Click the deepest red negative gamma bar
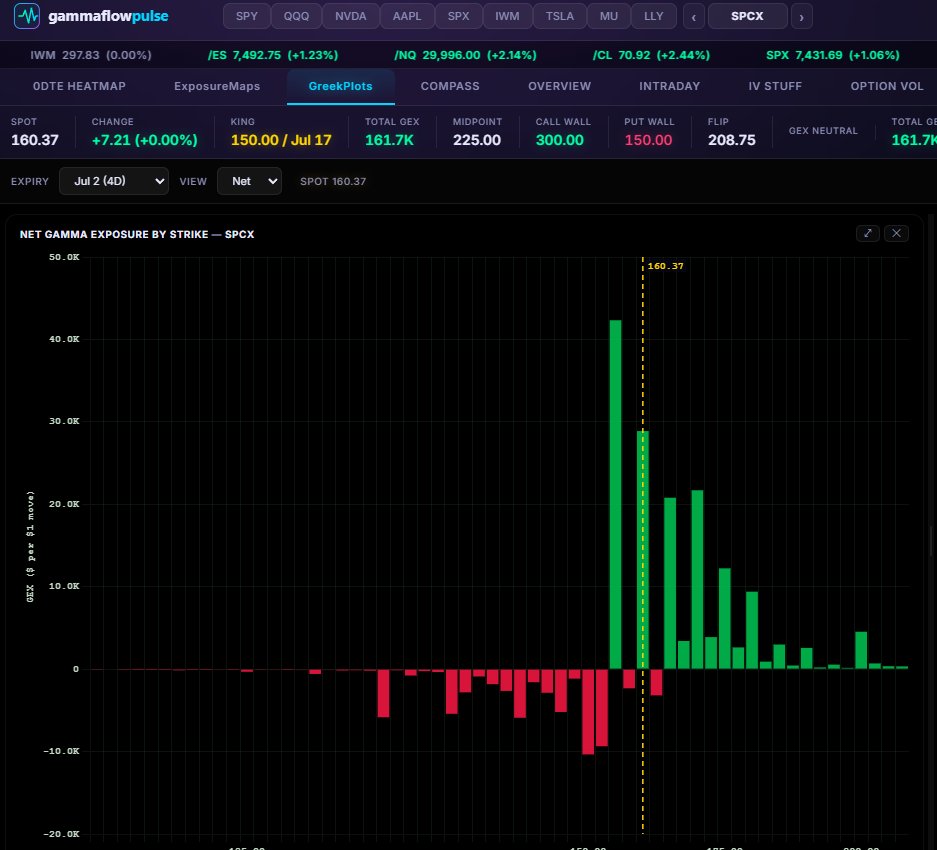Image resolution: width=937 pixels, height=850 pixels. click(588, 711)
